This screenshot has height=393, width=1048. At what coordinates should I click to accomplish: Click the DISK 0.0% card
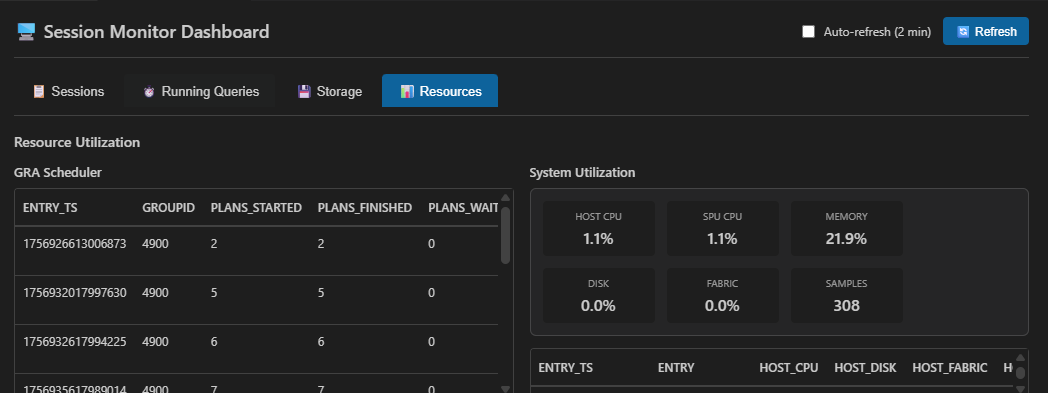click(599, 295)
